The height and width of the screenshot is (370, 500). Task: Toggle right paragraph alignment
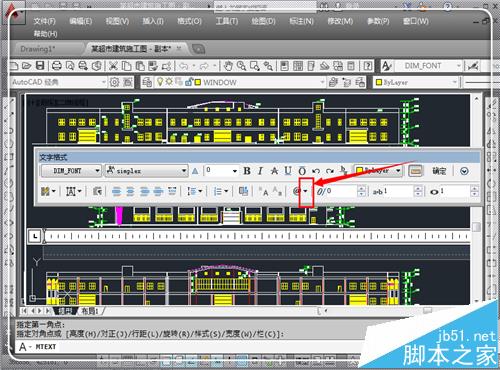tap(144, 191)
